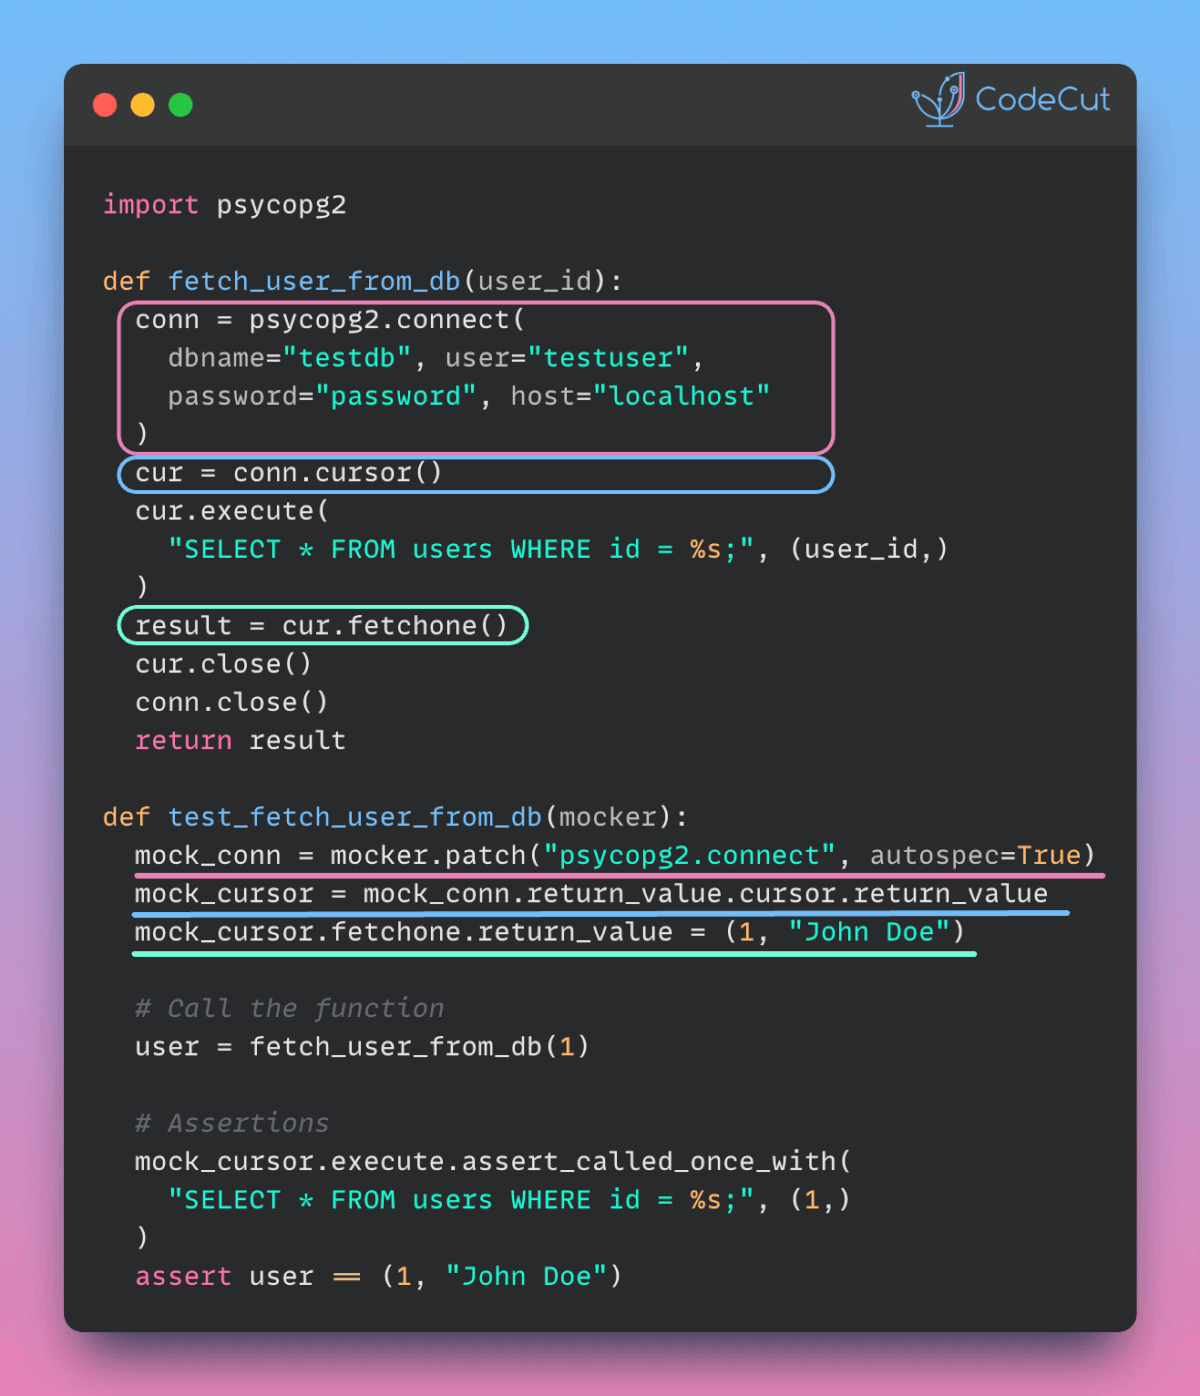Screen dimensions: 1200x1396
Task: Select the pink-underlined mocker.patch line
Action: (x=612, y=855)
